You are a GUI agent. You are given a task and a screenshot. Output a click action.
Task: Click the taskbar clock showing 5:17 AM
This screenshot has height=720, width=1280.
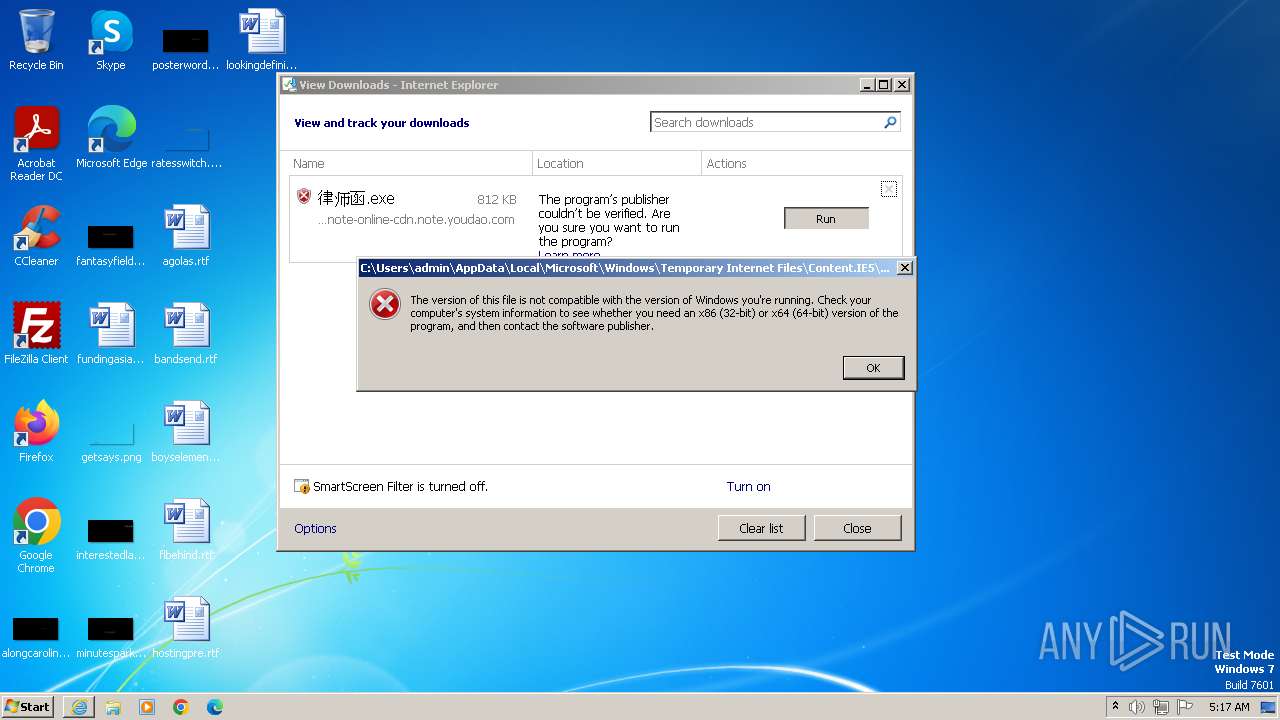click(1229, 707)
